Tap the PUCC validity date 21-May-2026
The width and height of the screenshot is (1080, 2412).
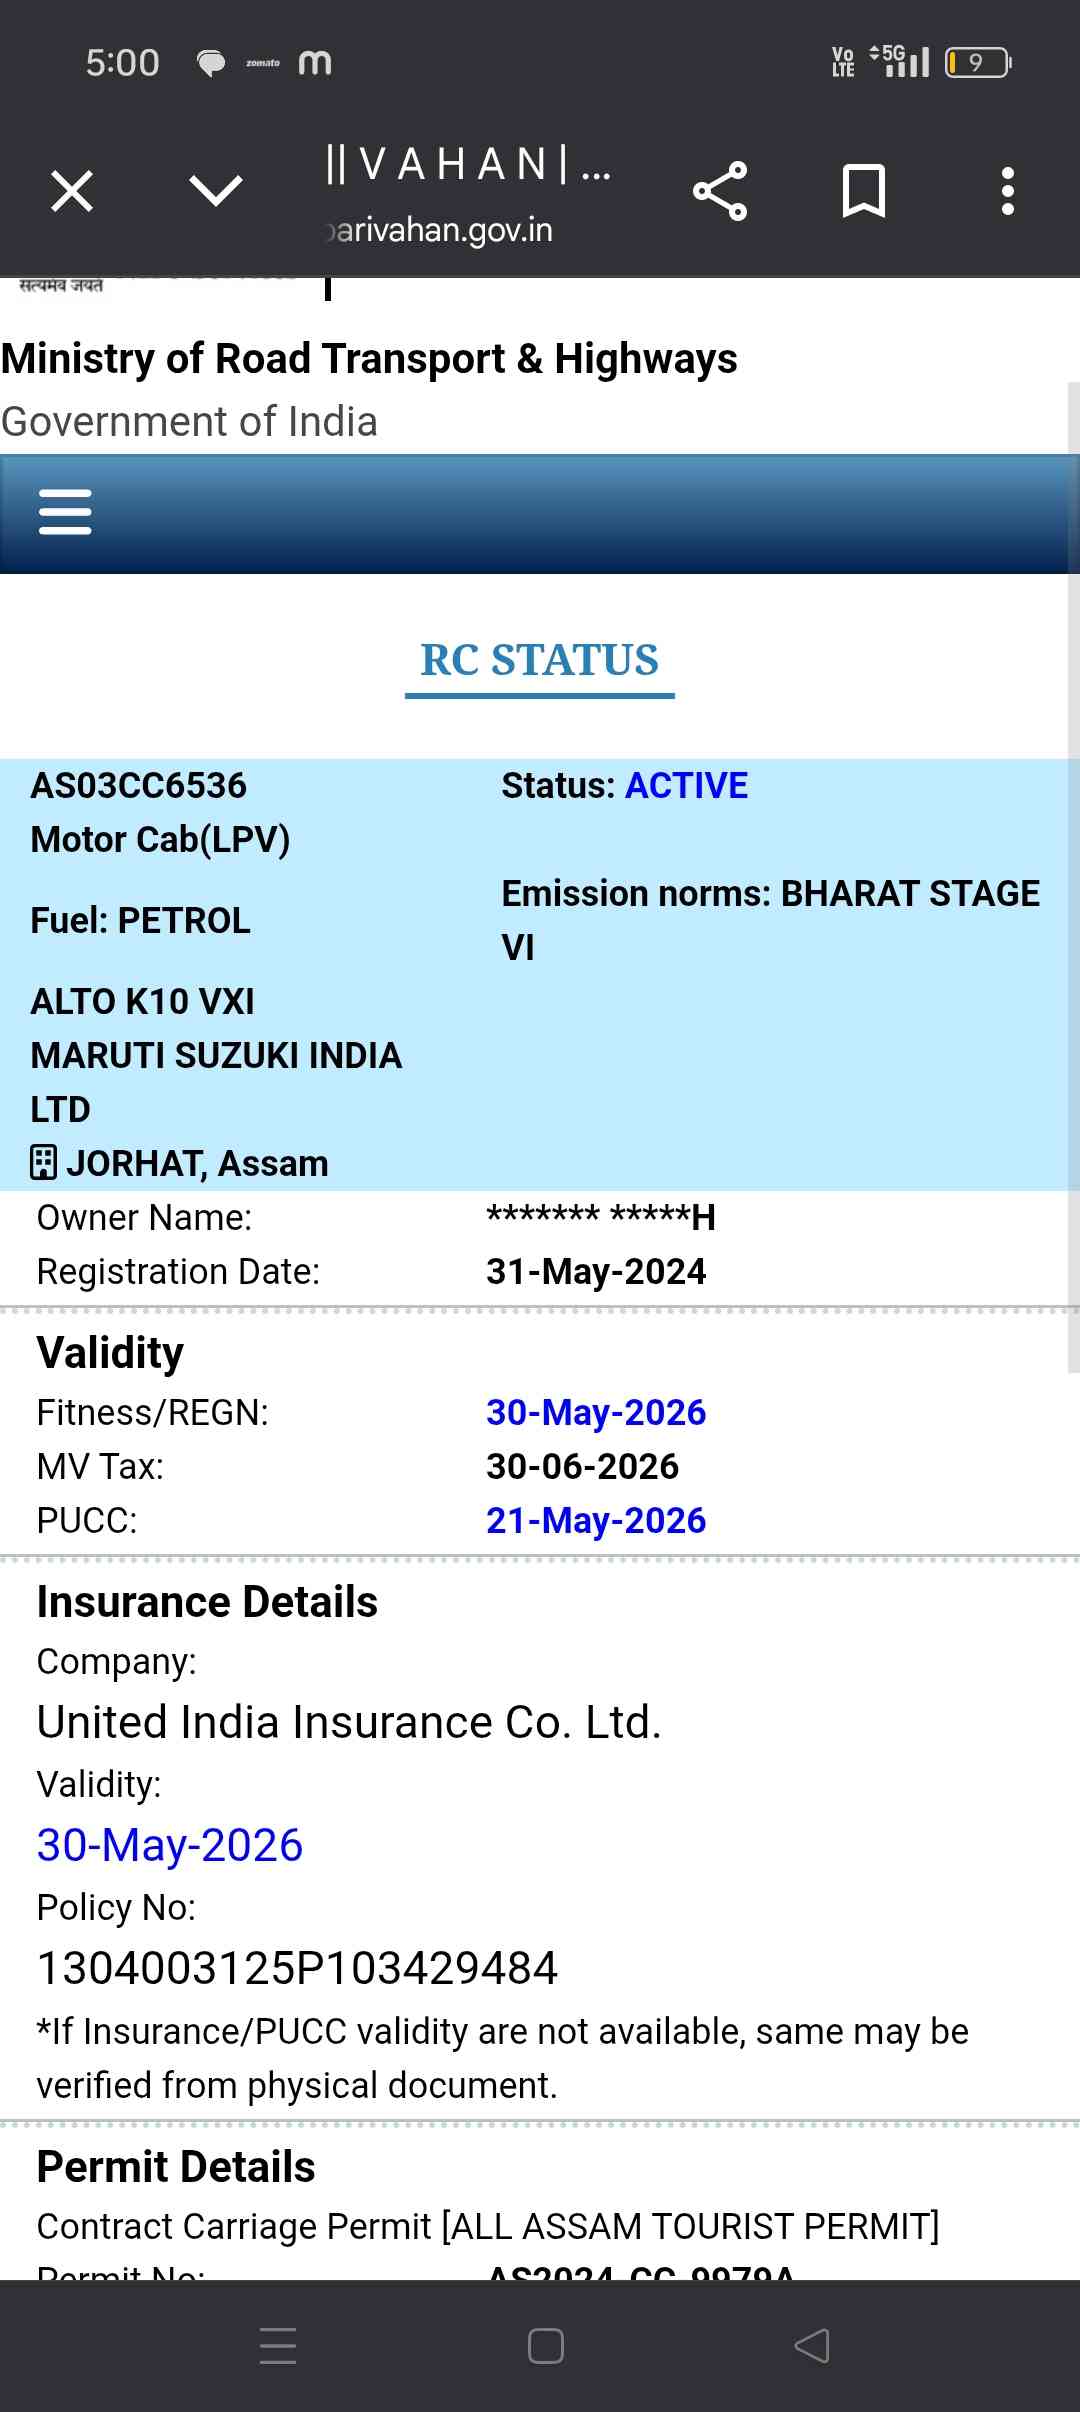596,1520
